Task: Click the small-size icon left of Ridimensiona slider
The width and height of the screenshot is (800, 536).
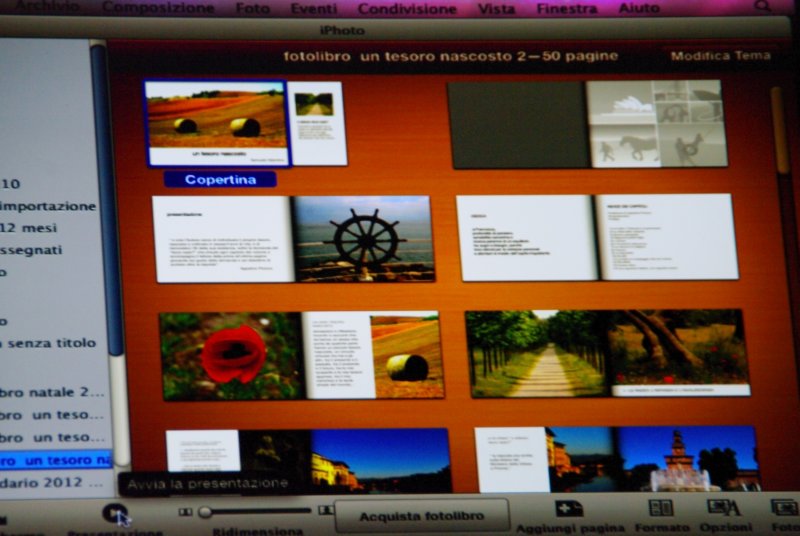Action: 185,512
